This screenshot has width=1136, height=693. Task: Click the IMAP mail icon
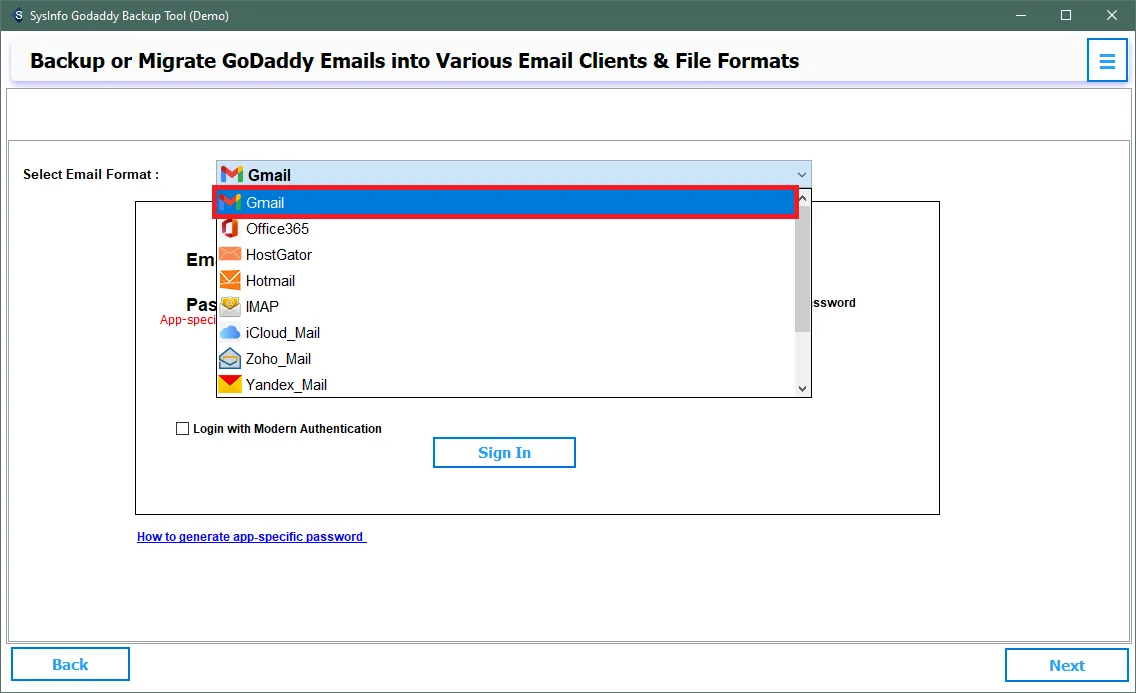(230, 306)
